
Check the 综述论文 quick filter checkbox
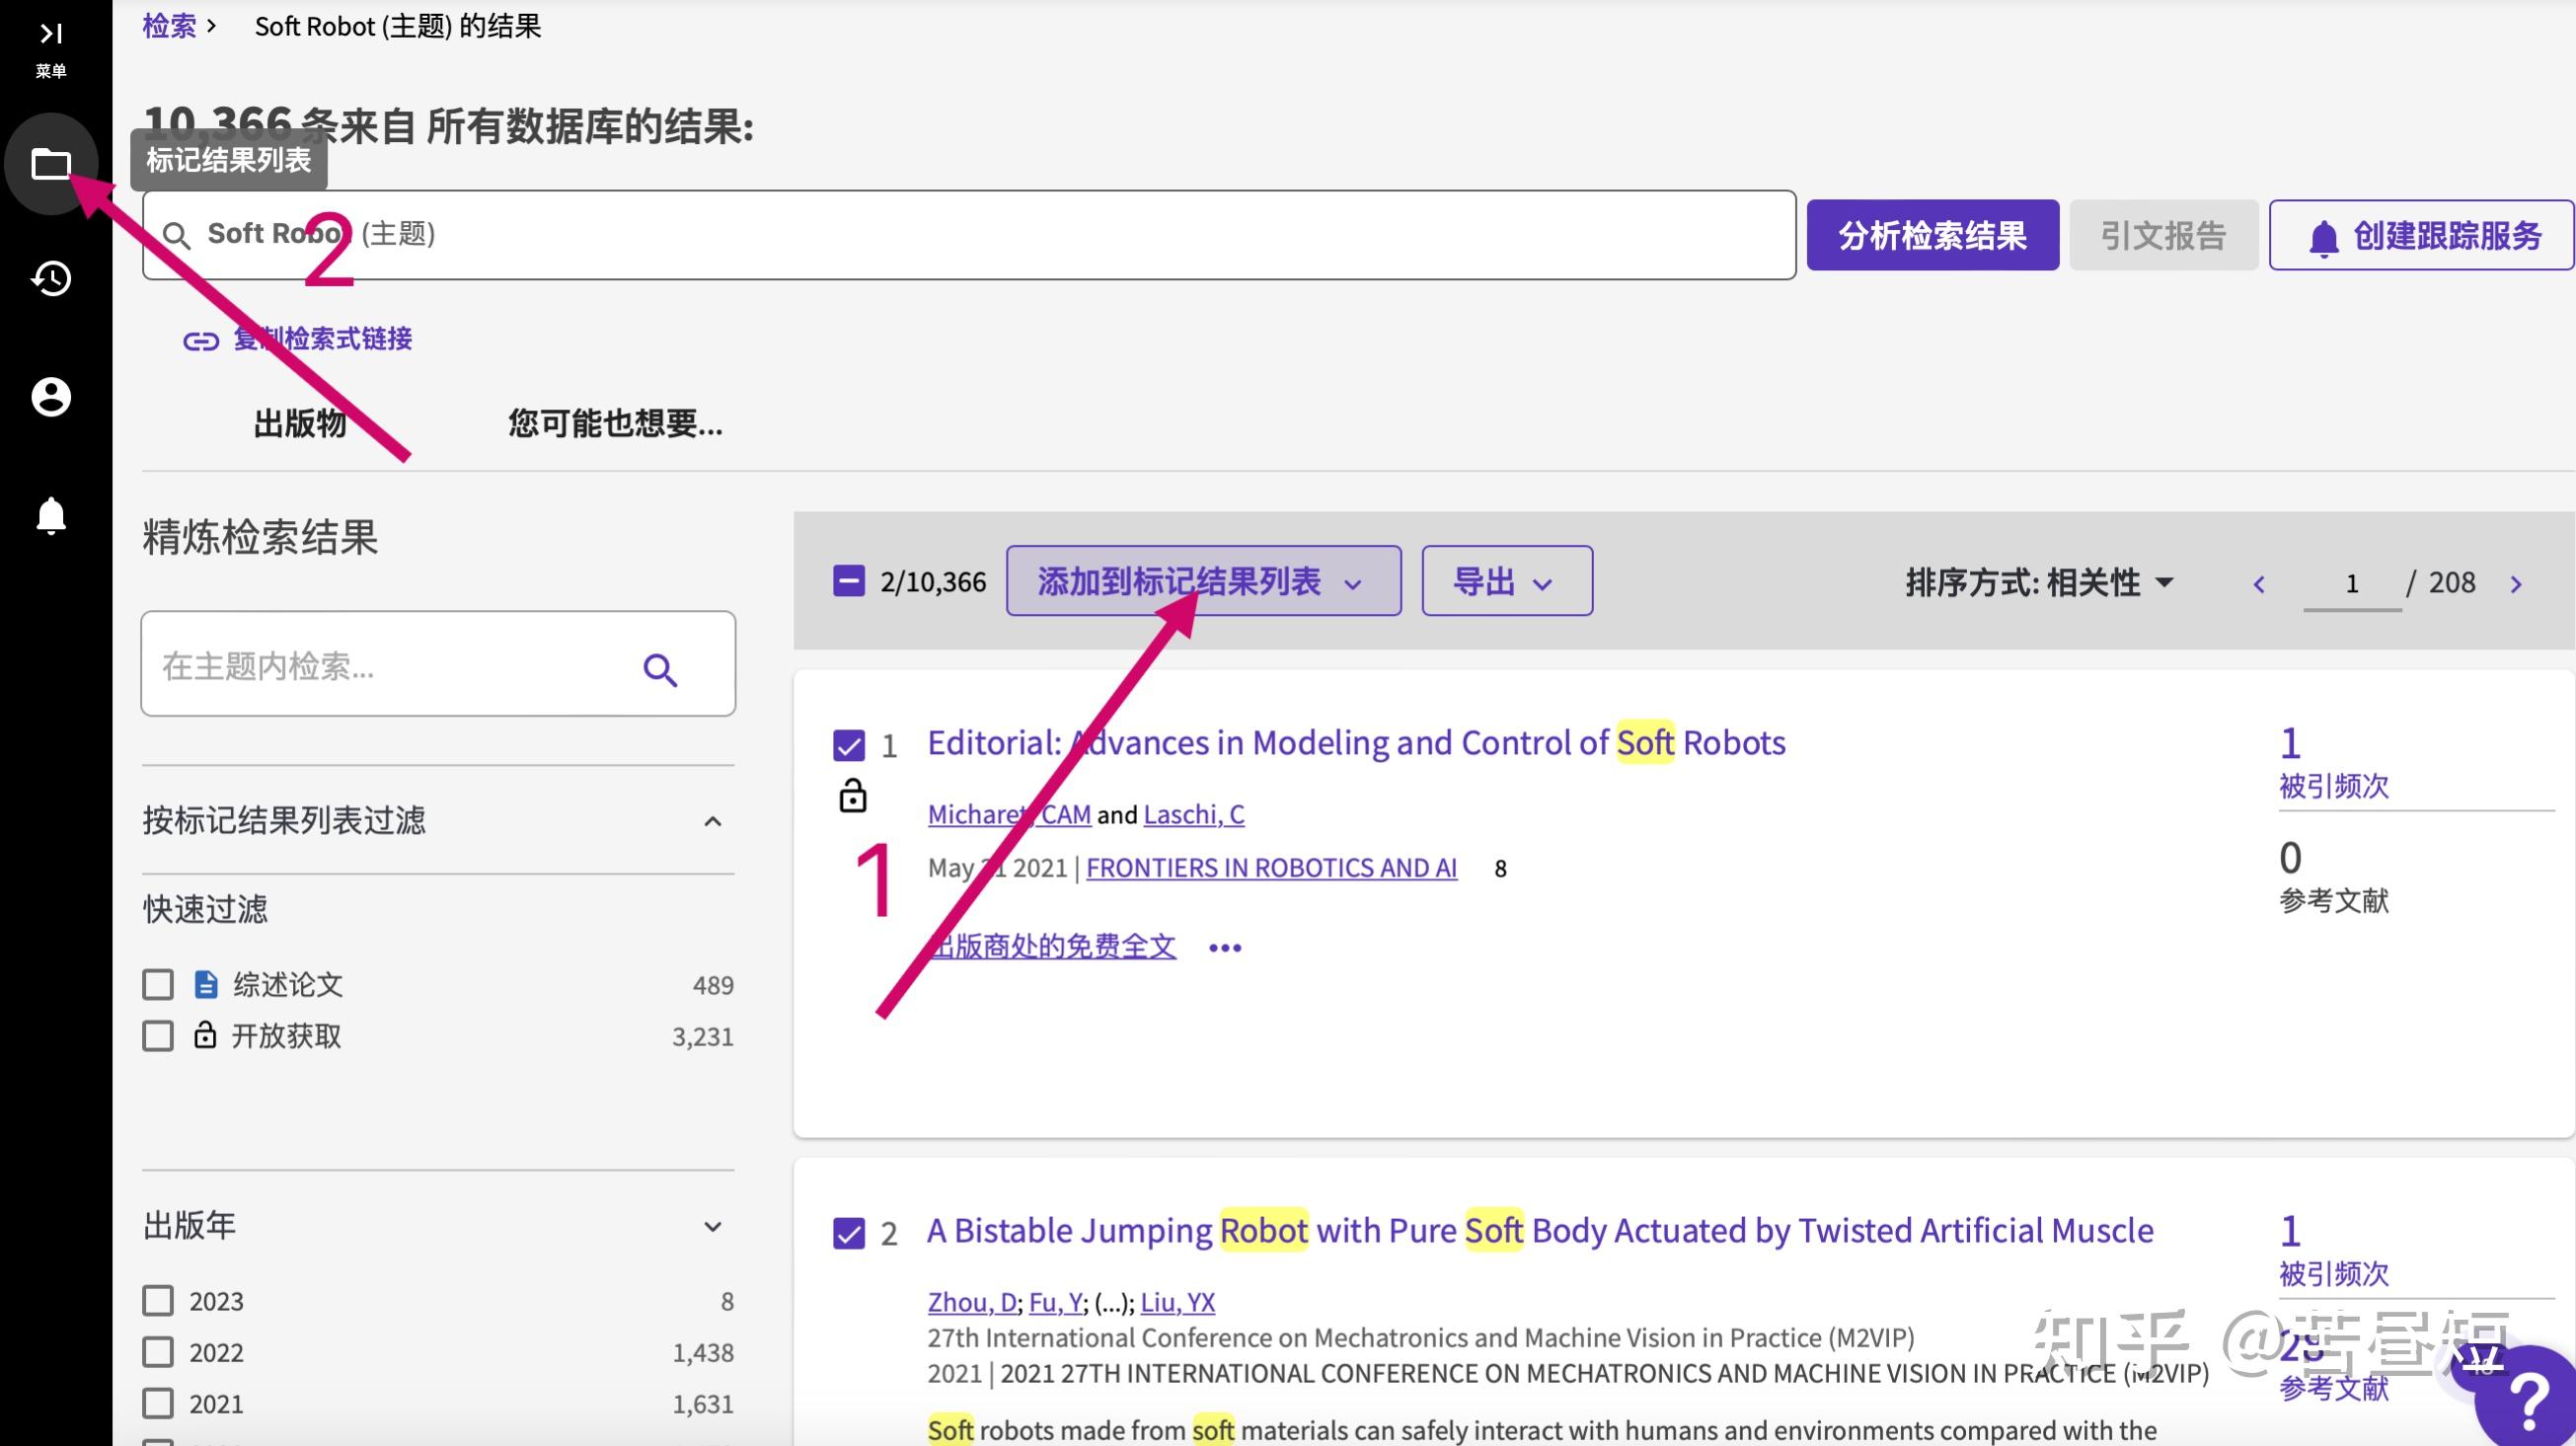click(x=158, y=984)
